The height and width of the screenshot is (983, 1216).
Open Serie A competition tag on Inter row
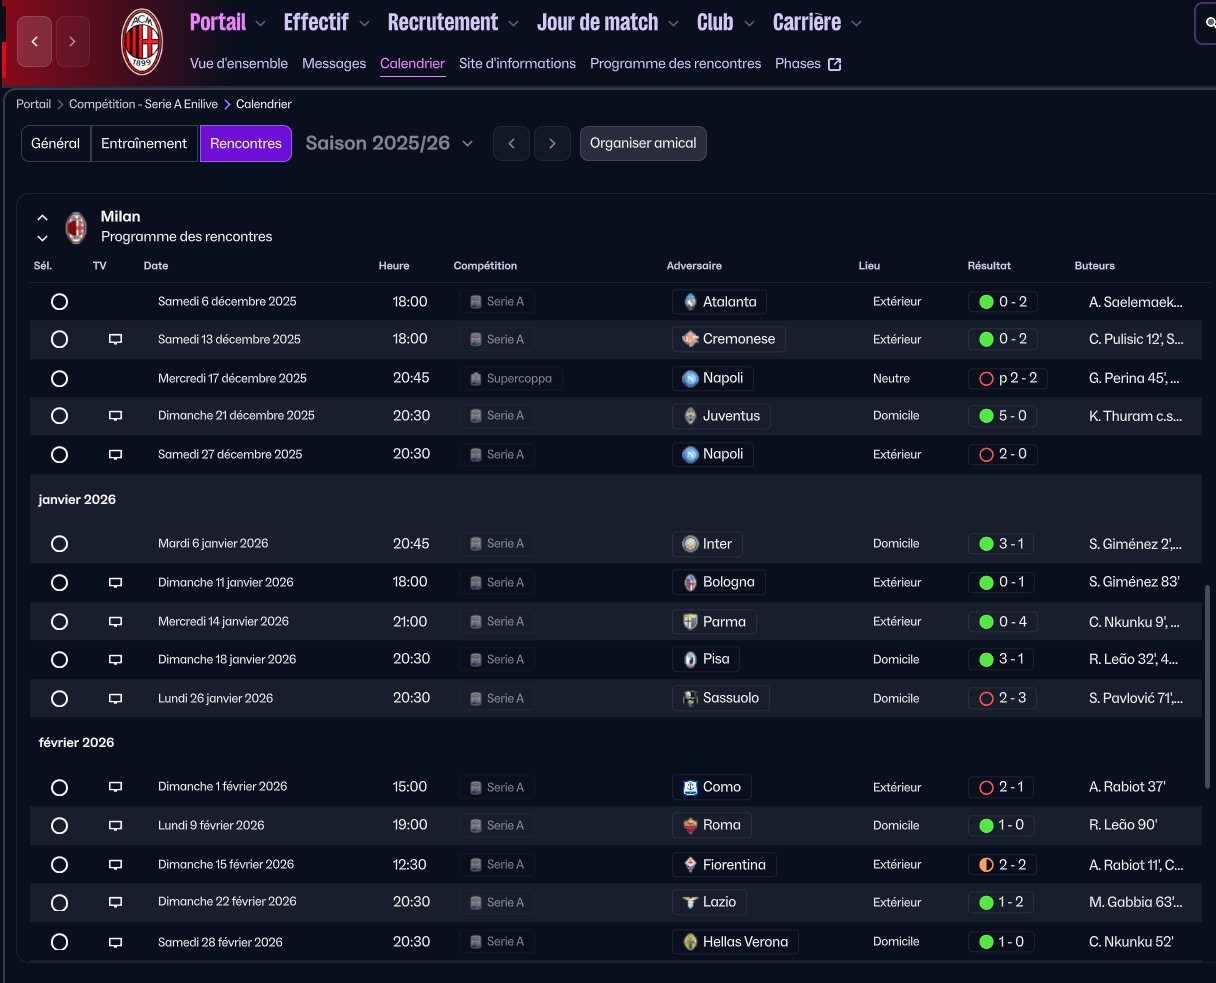(496, 544)
